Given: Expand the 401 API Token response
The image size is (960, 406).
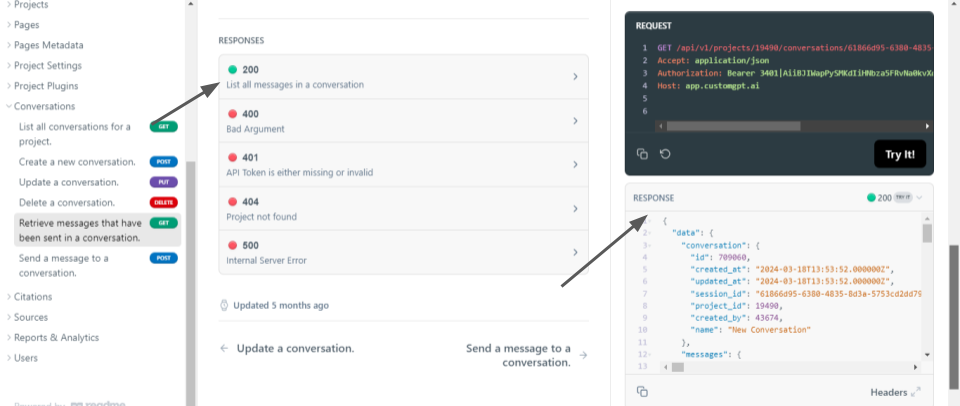Looking at the screenshot, I should (403, 165).
